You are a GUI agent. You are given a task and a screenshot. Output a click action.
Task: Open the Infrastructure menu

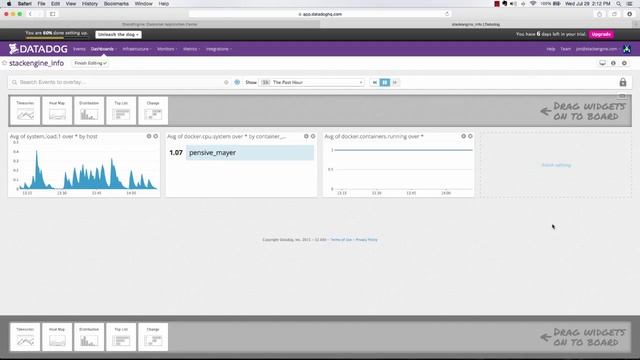tap(137, 49)
